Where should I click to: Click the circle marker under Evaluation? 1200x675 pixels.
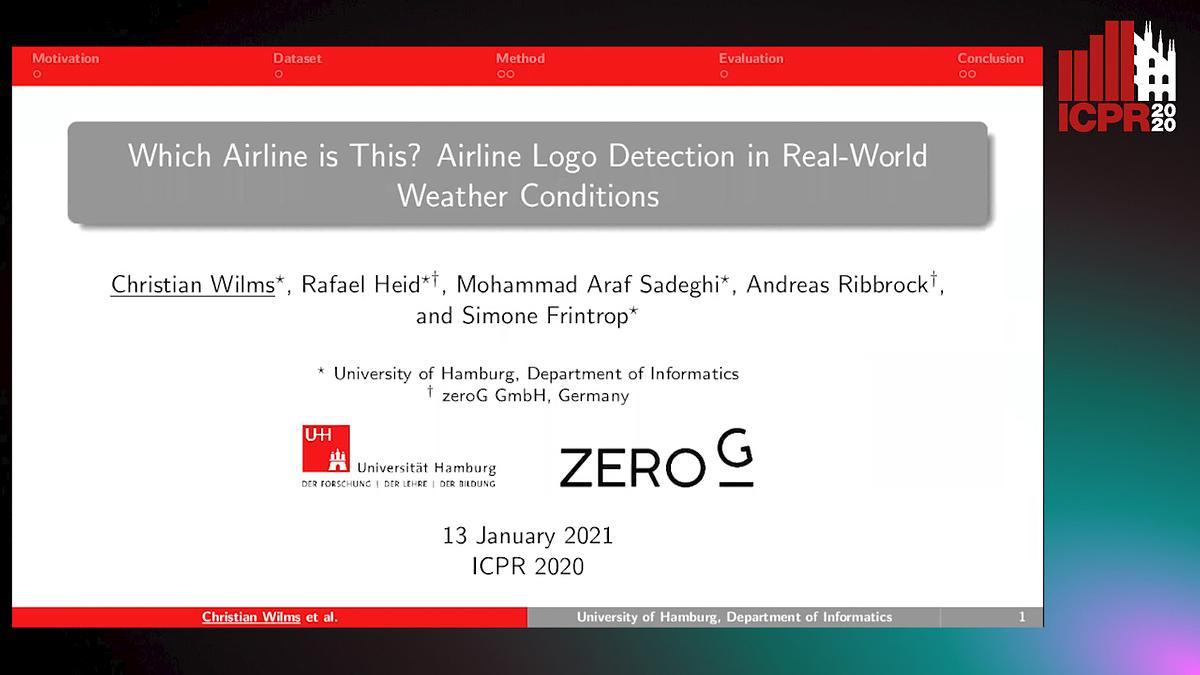tap(723, 74)
